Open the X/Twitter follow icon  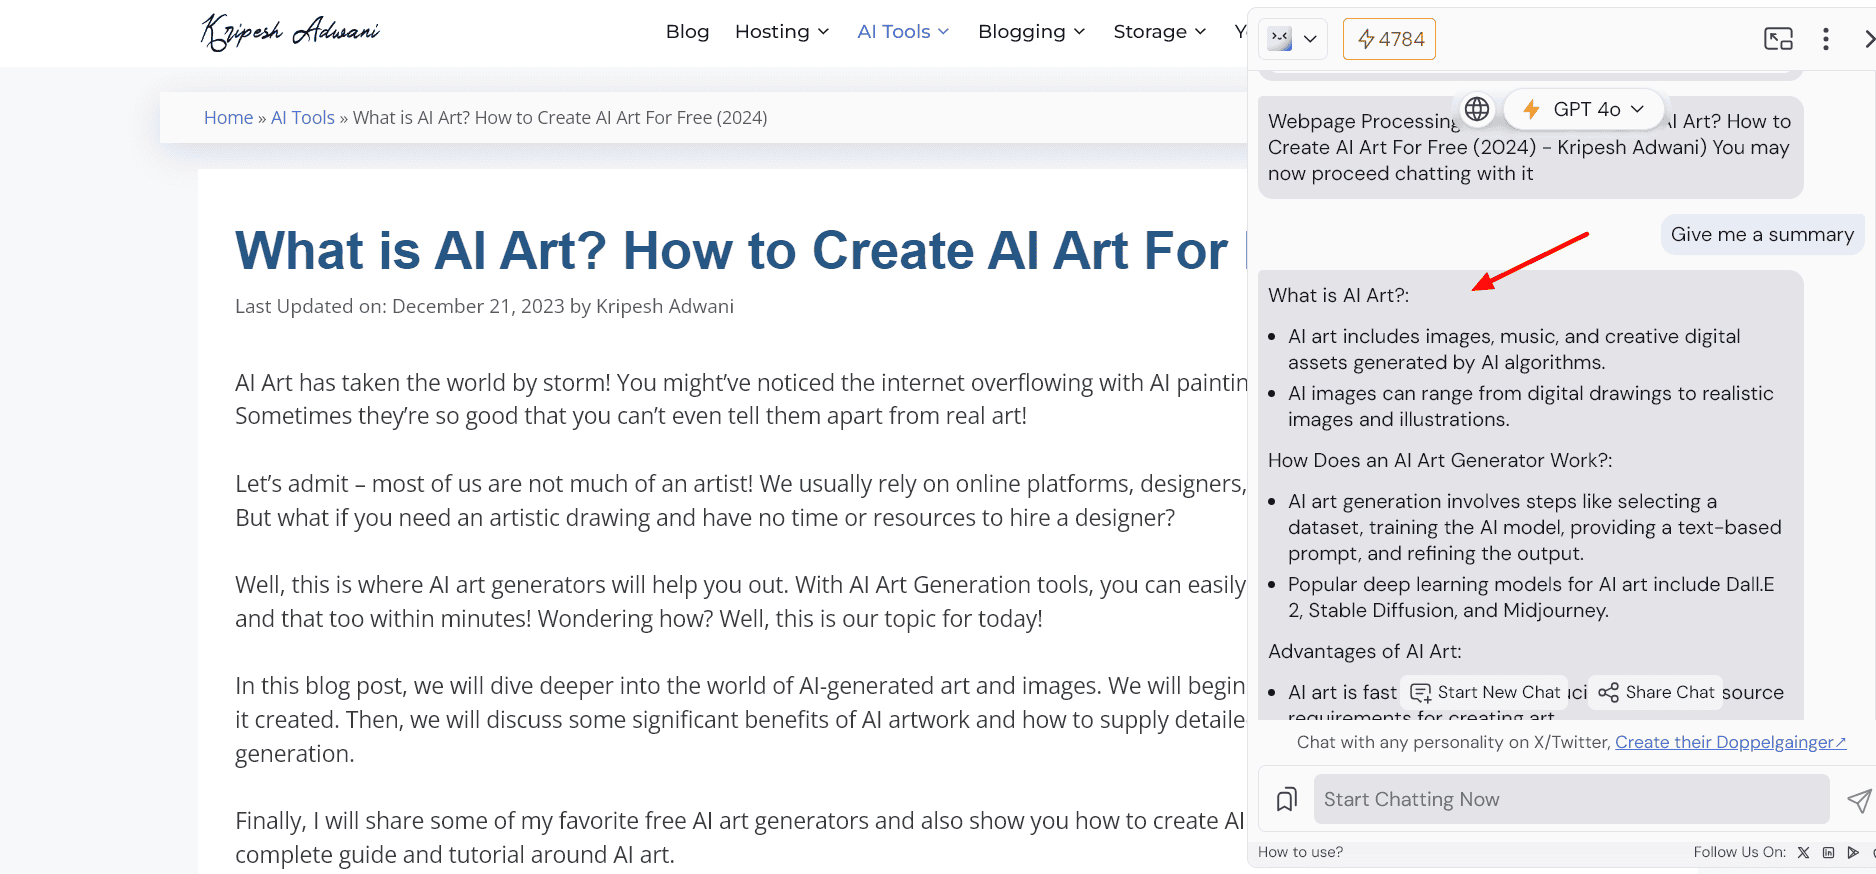pos(1803,853)
